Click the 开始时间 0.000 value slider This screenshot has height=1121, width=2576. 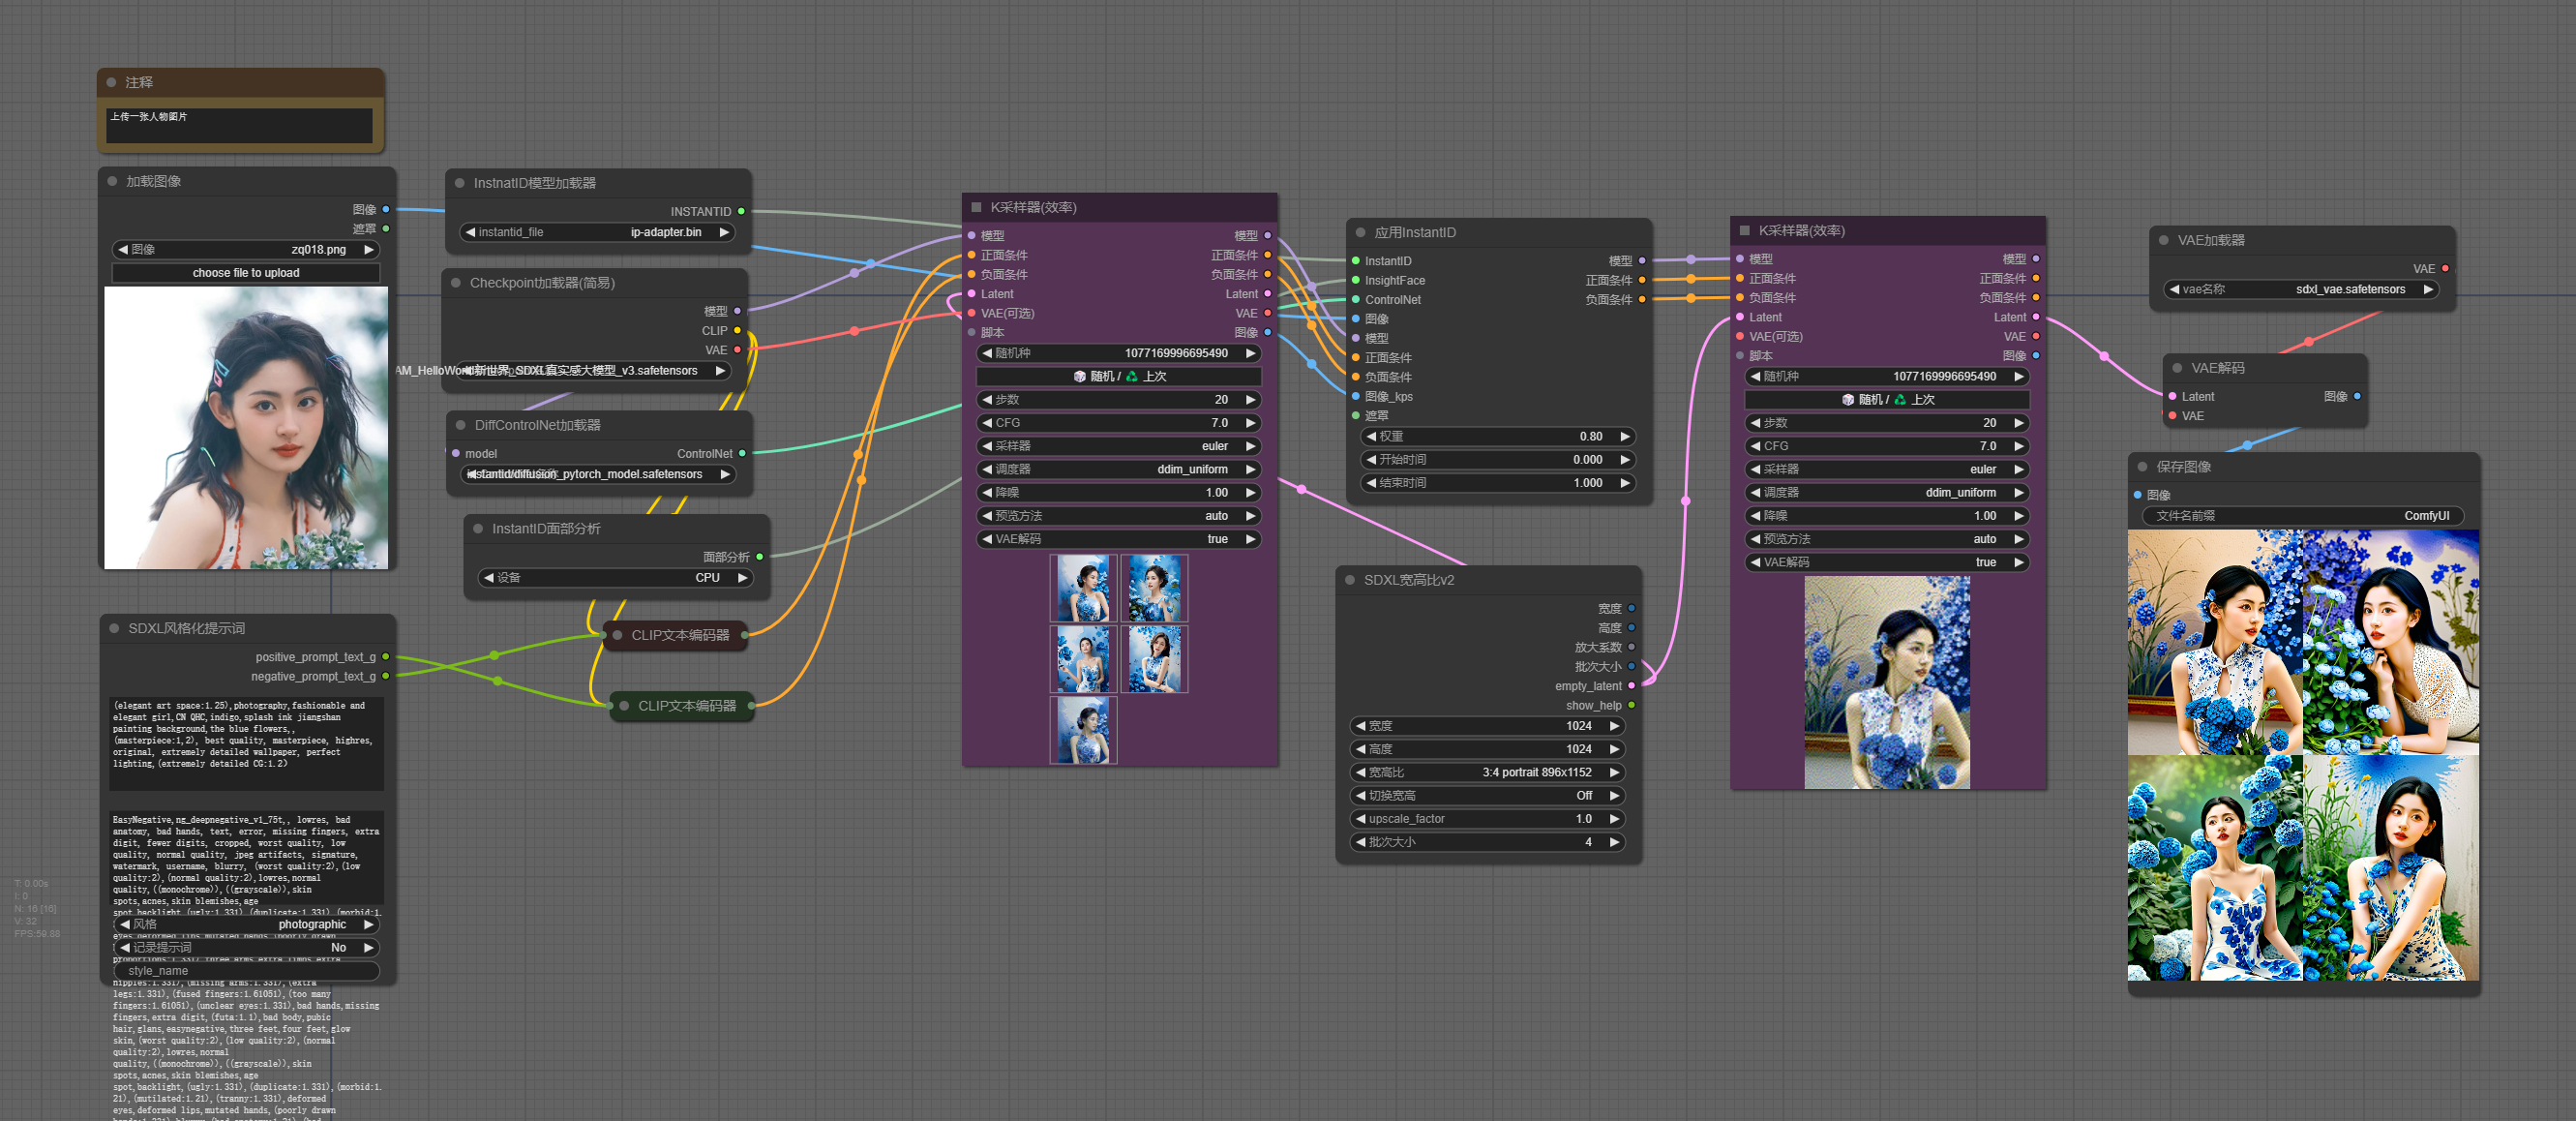tap(1497, 459)
